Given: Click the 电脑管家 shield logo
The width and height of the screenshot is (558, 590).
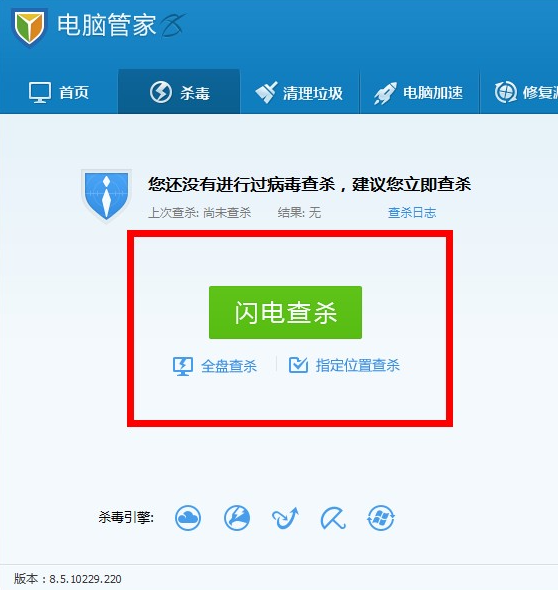Looking at the screenshot, I should click(29, 27).
